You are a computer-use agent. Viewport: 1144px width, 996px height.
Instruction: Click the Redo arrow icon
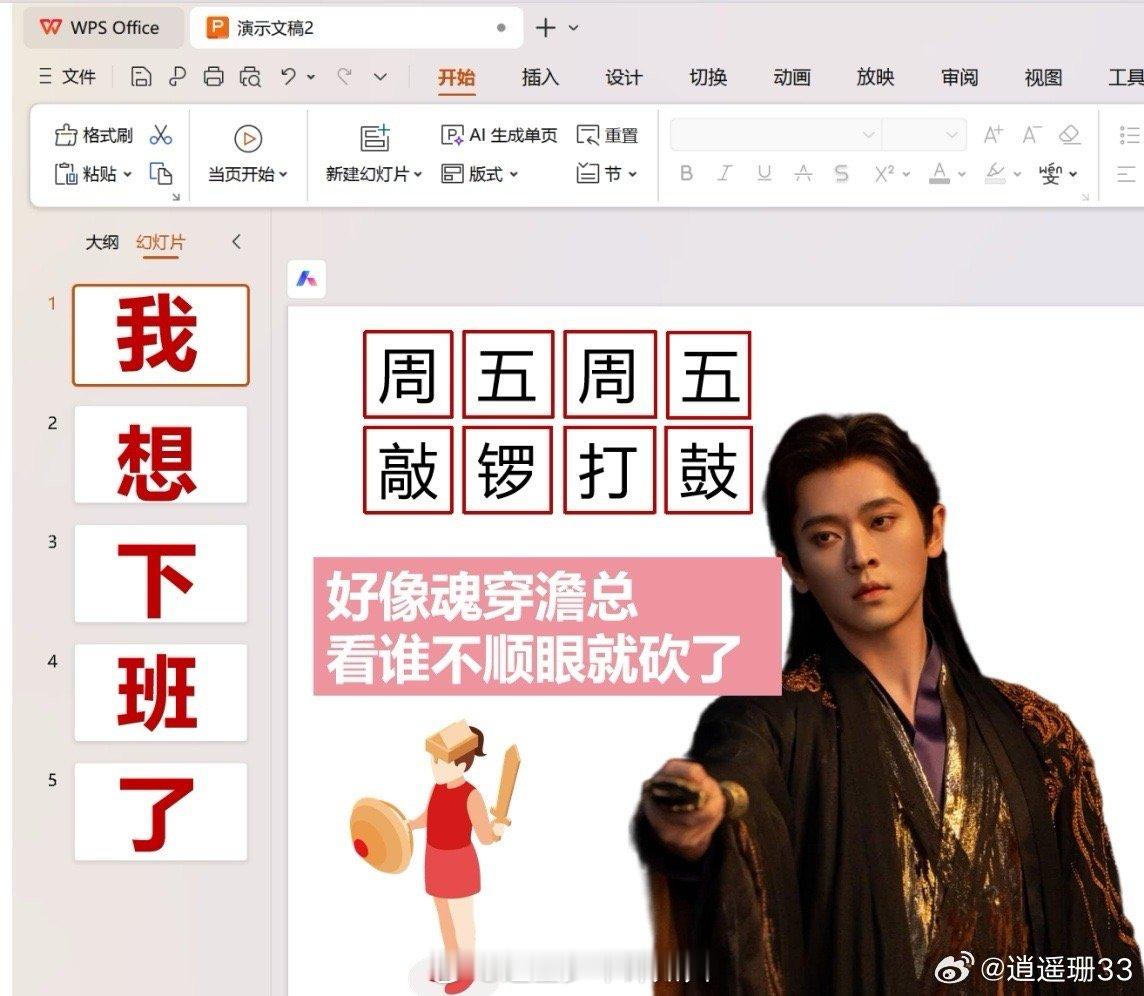[x=345, y=76]
